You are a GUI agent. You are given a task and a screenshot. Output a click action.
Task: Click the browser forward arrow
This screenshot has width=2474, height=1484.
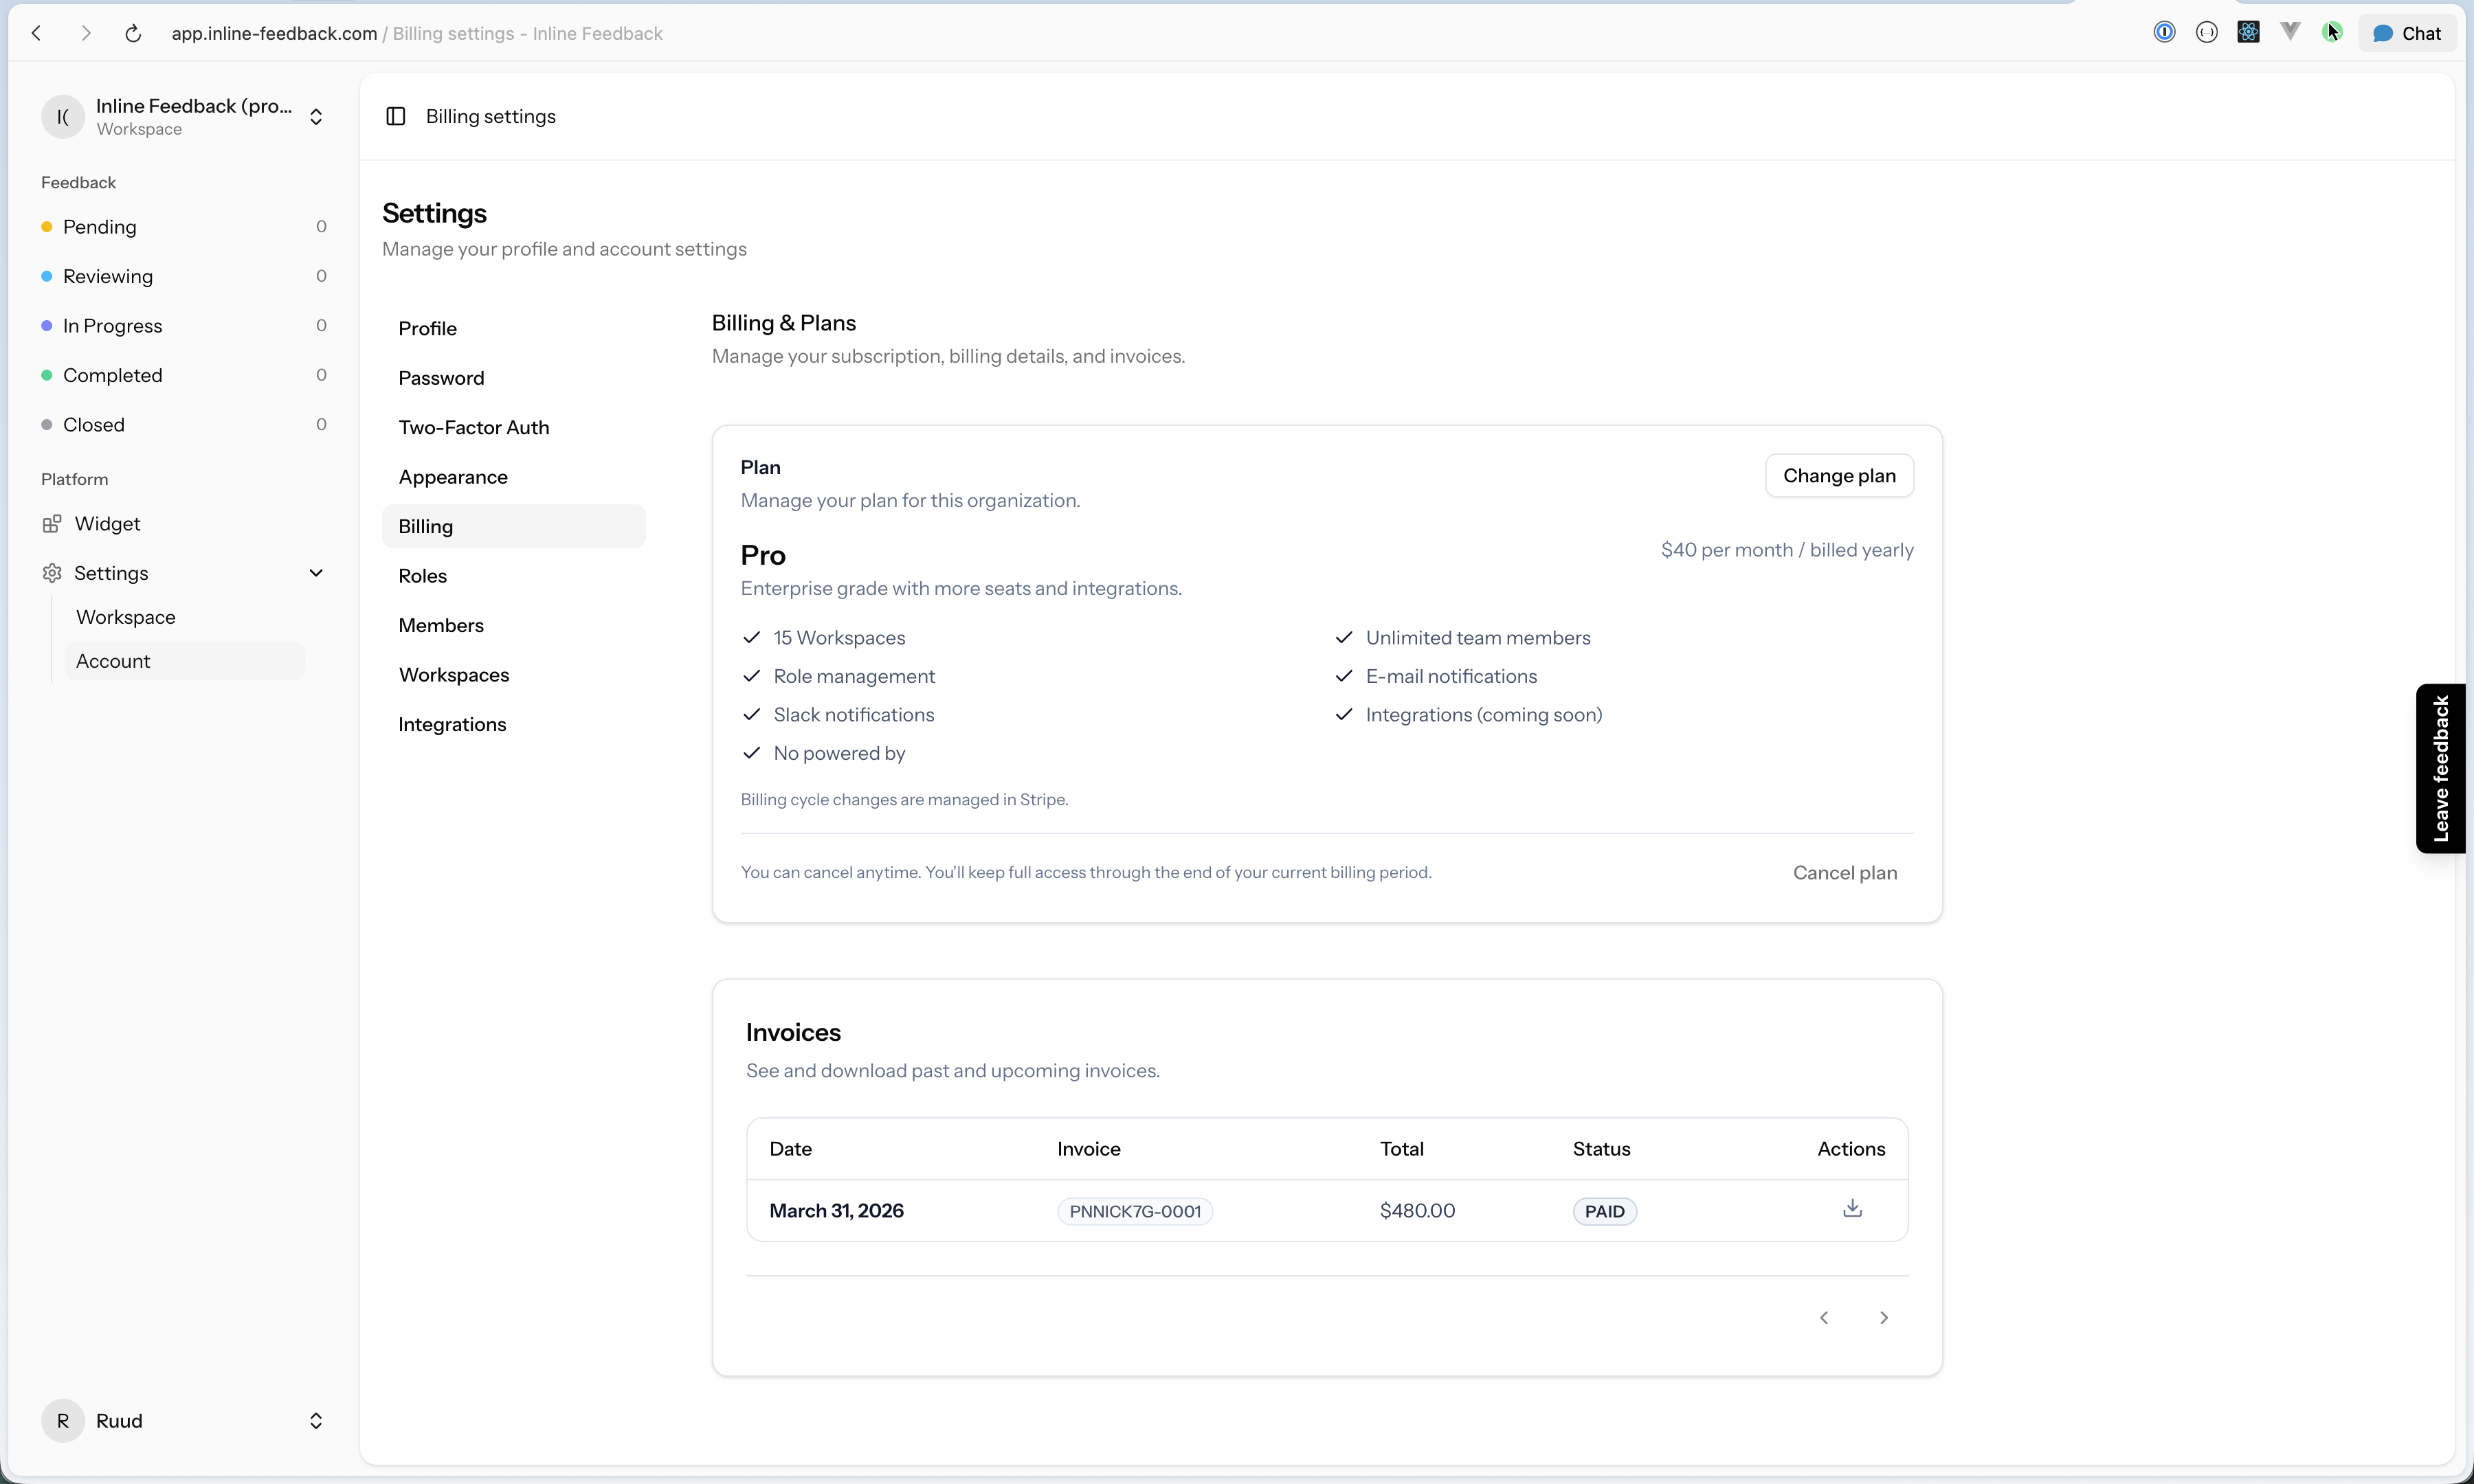[86, 33]
